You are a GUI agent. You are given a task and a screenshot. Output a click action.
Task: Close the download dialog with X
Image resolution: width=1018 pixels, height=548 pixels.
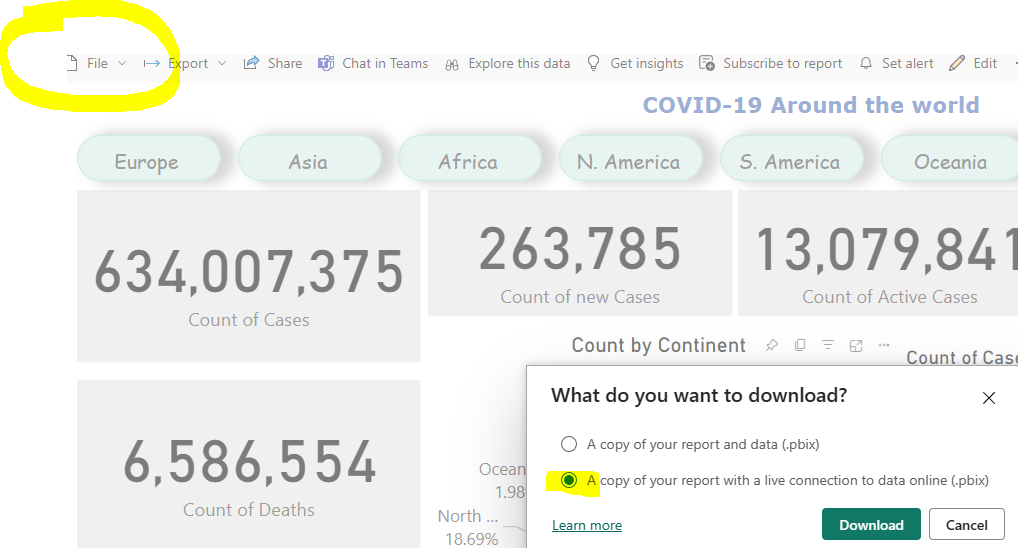(x=989, y=398)
